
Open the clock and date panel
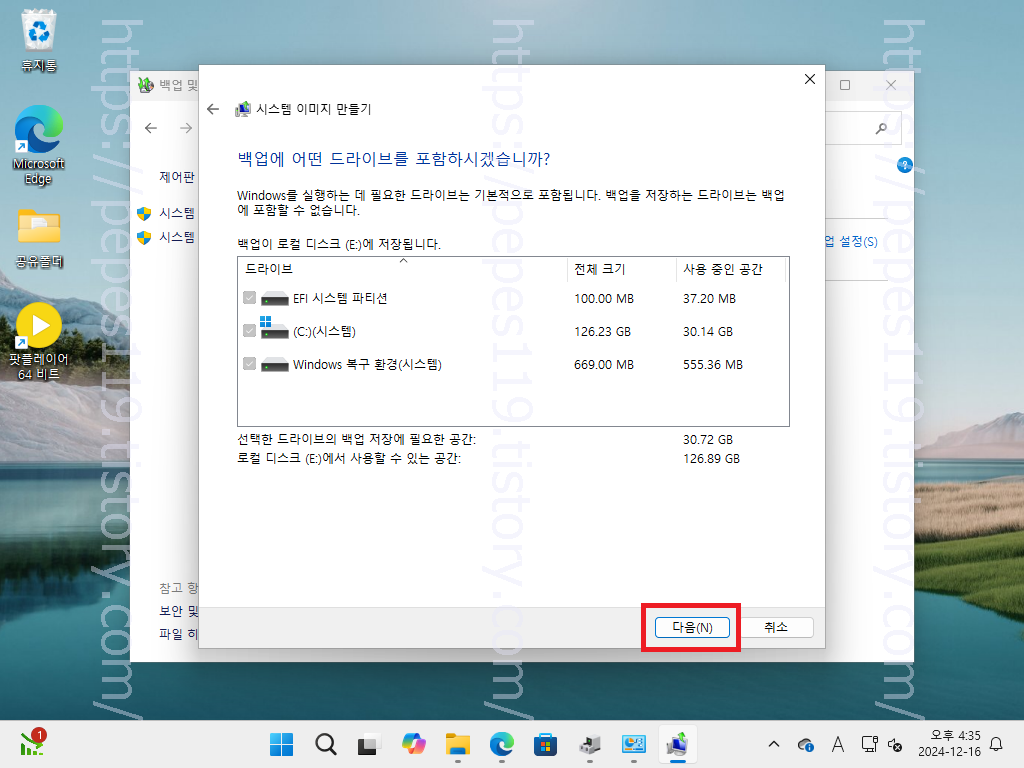tap(949, 744)
